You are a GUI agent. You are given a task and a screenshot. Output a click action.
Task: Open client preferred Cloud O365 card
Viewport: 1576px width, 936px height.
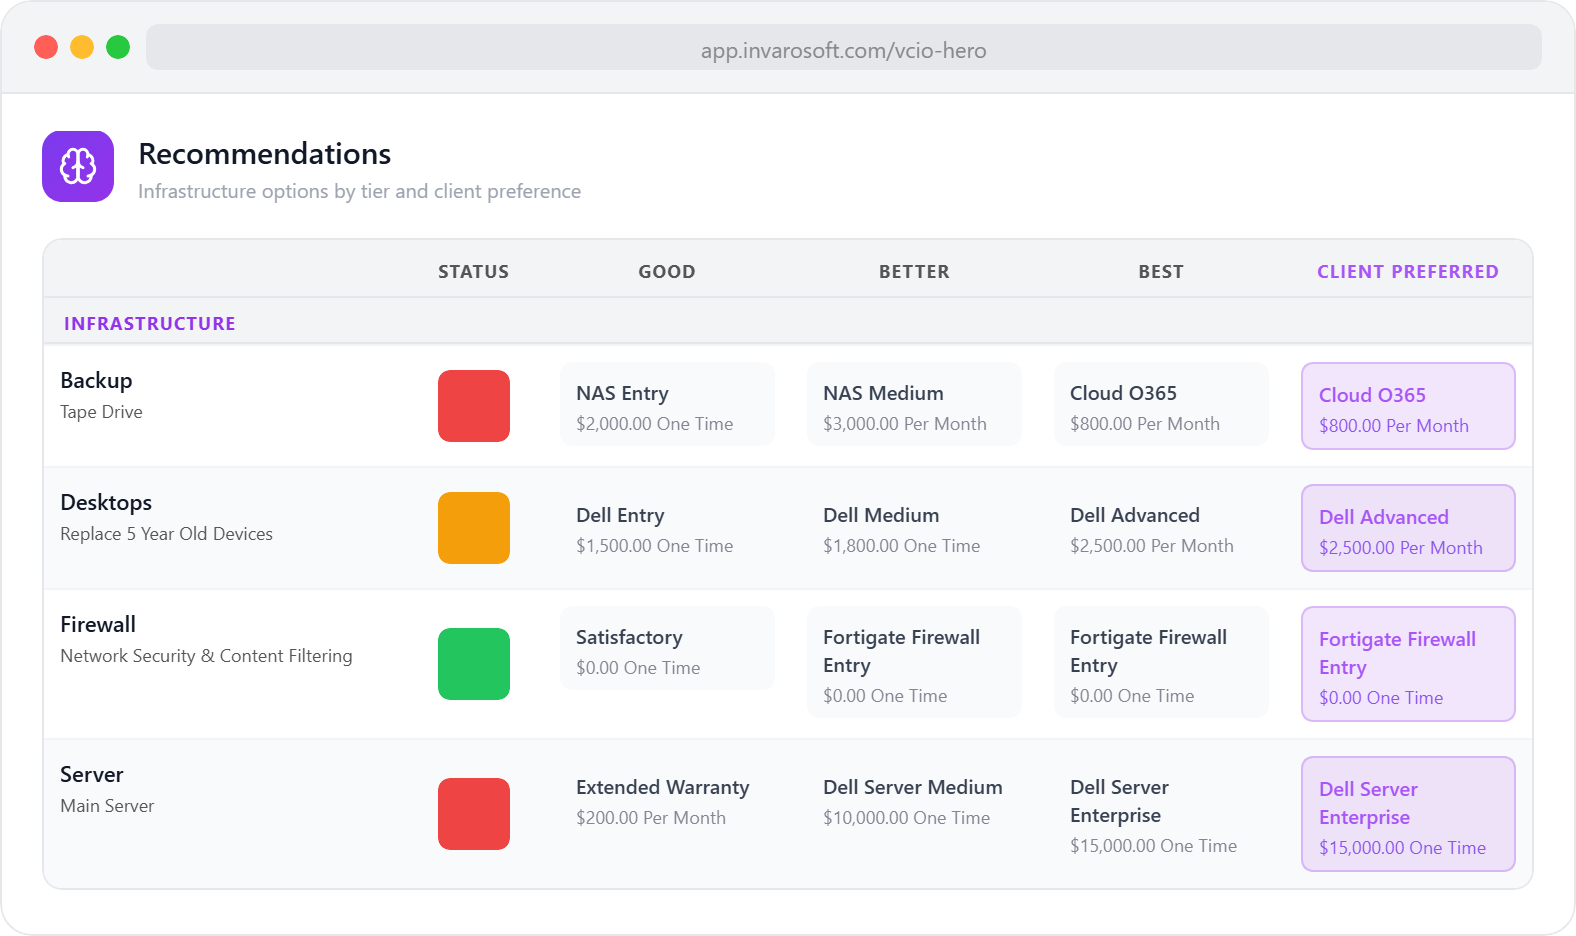[1408, 406]
